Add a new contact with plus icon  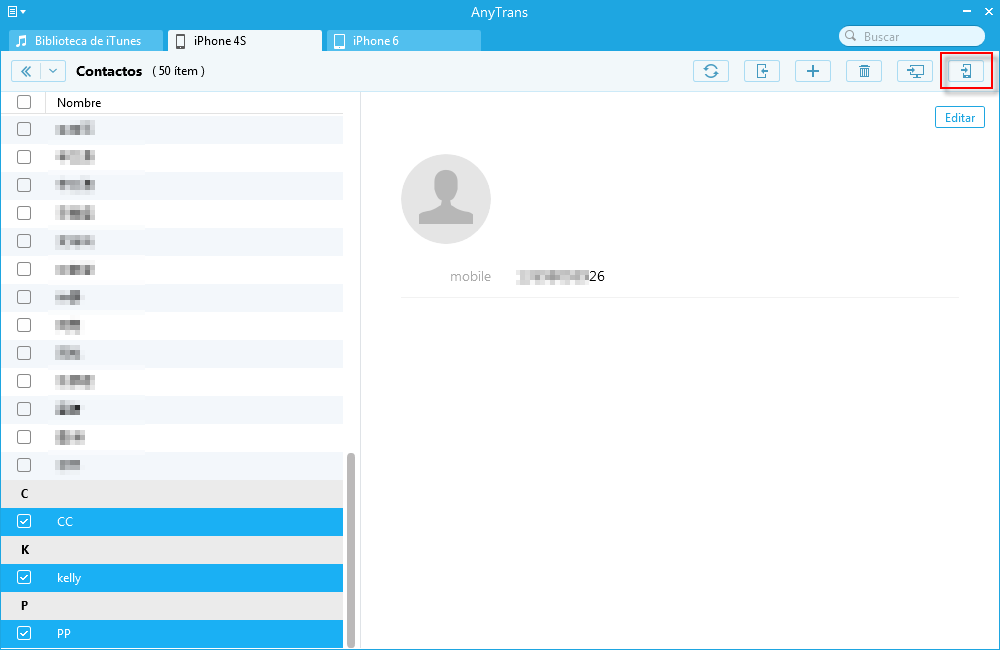[x=812, y=71]
